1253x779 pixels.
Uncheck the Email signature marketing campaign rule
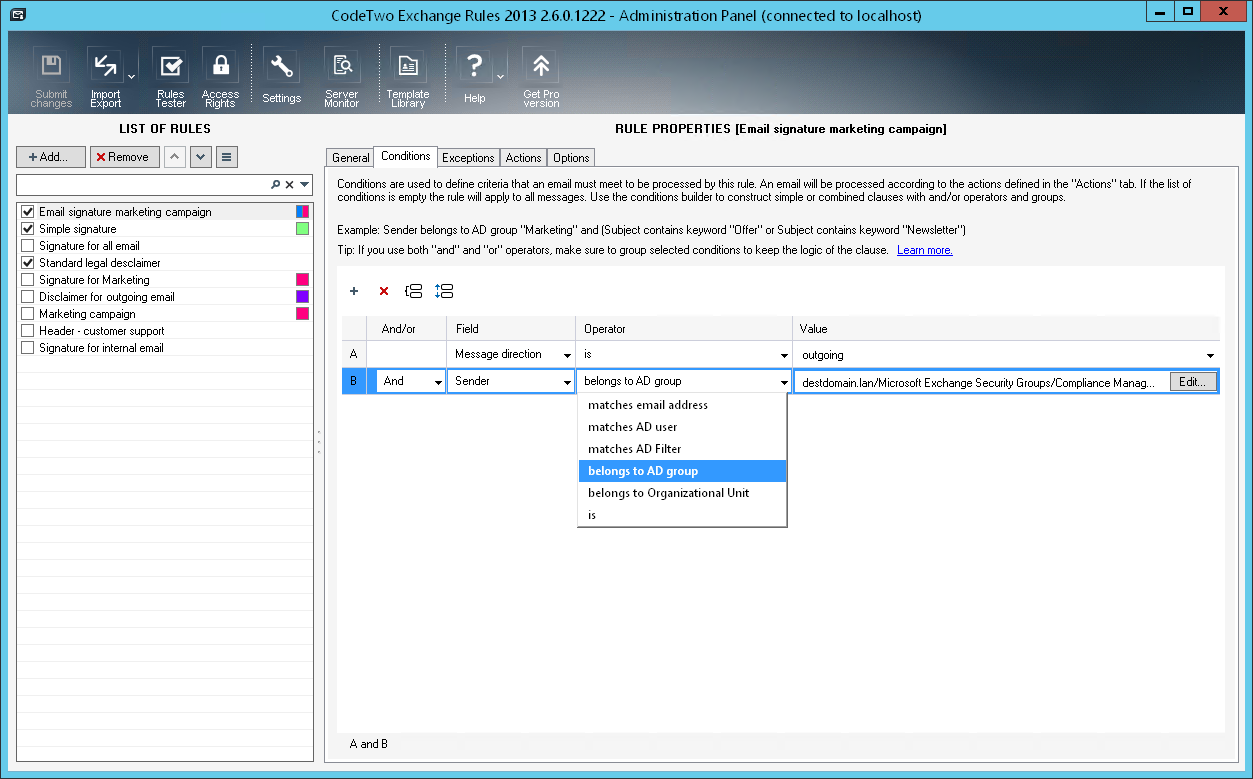click(28, 212)
